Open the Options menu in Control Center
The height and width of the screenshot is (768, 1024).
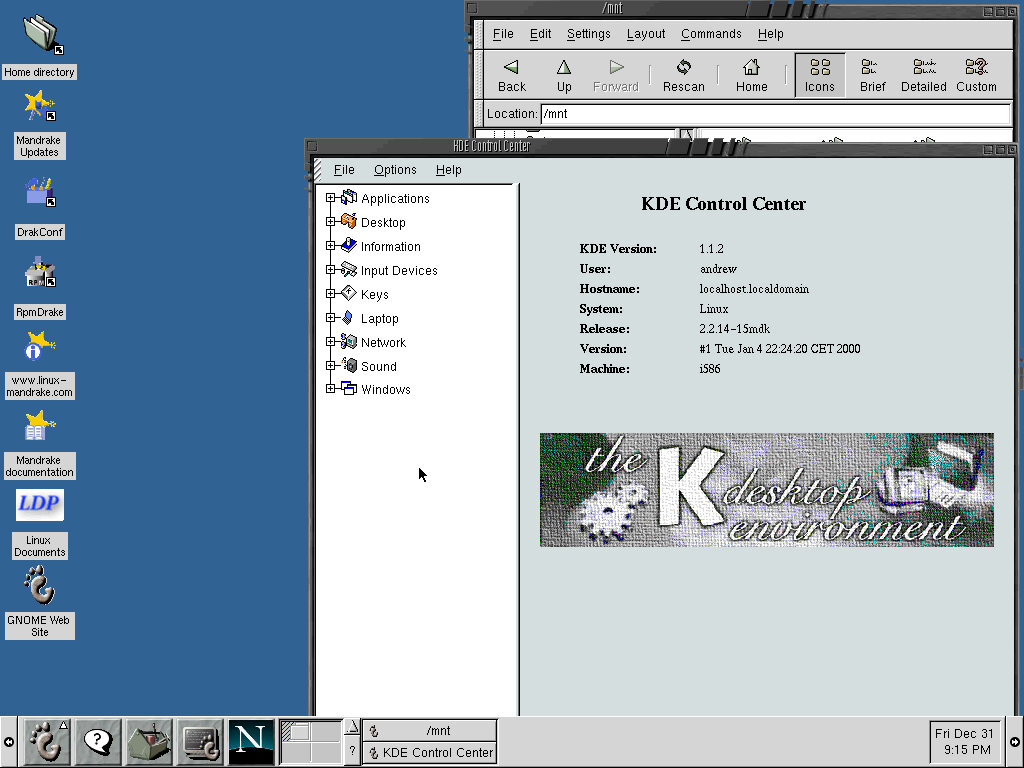pos(395,169)
